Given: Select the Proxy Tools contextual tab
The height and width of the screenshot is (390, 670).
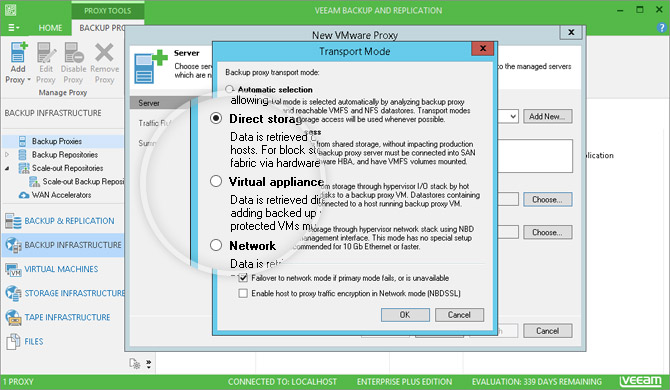Looking at the screenshot, I should coord(108,10).
